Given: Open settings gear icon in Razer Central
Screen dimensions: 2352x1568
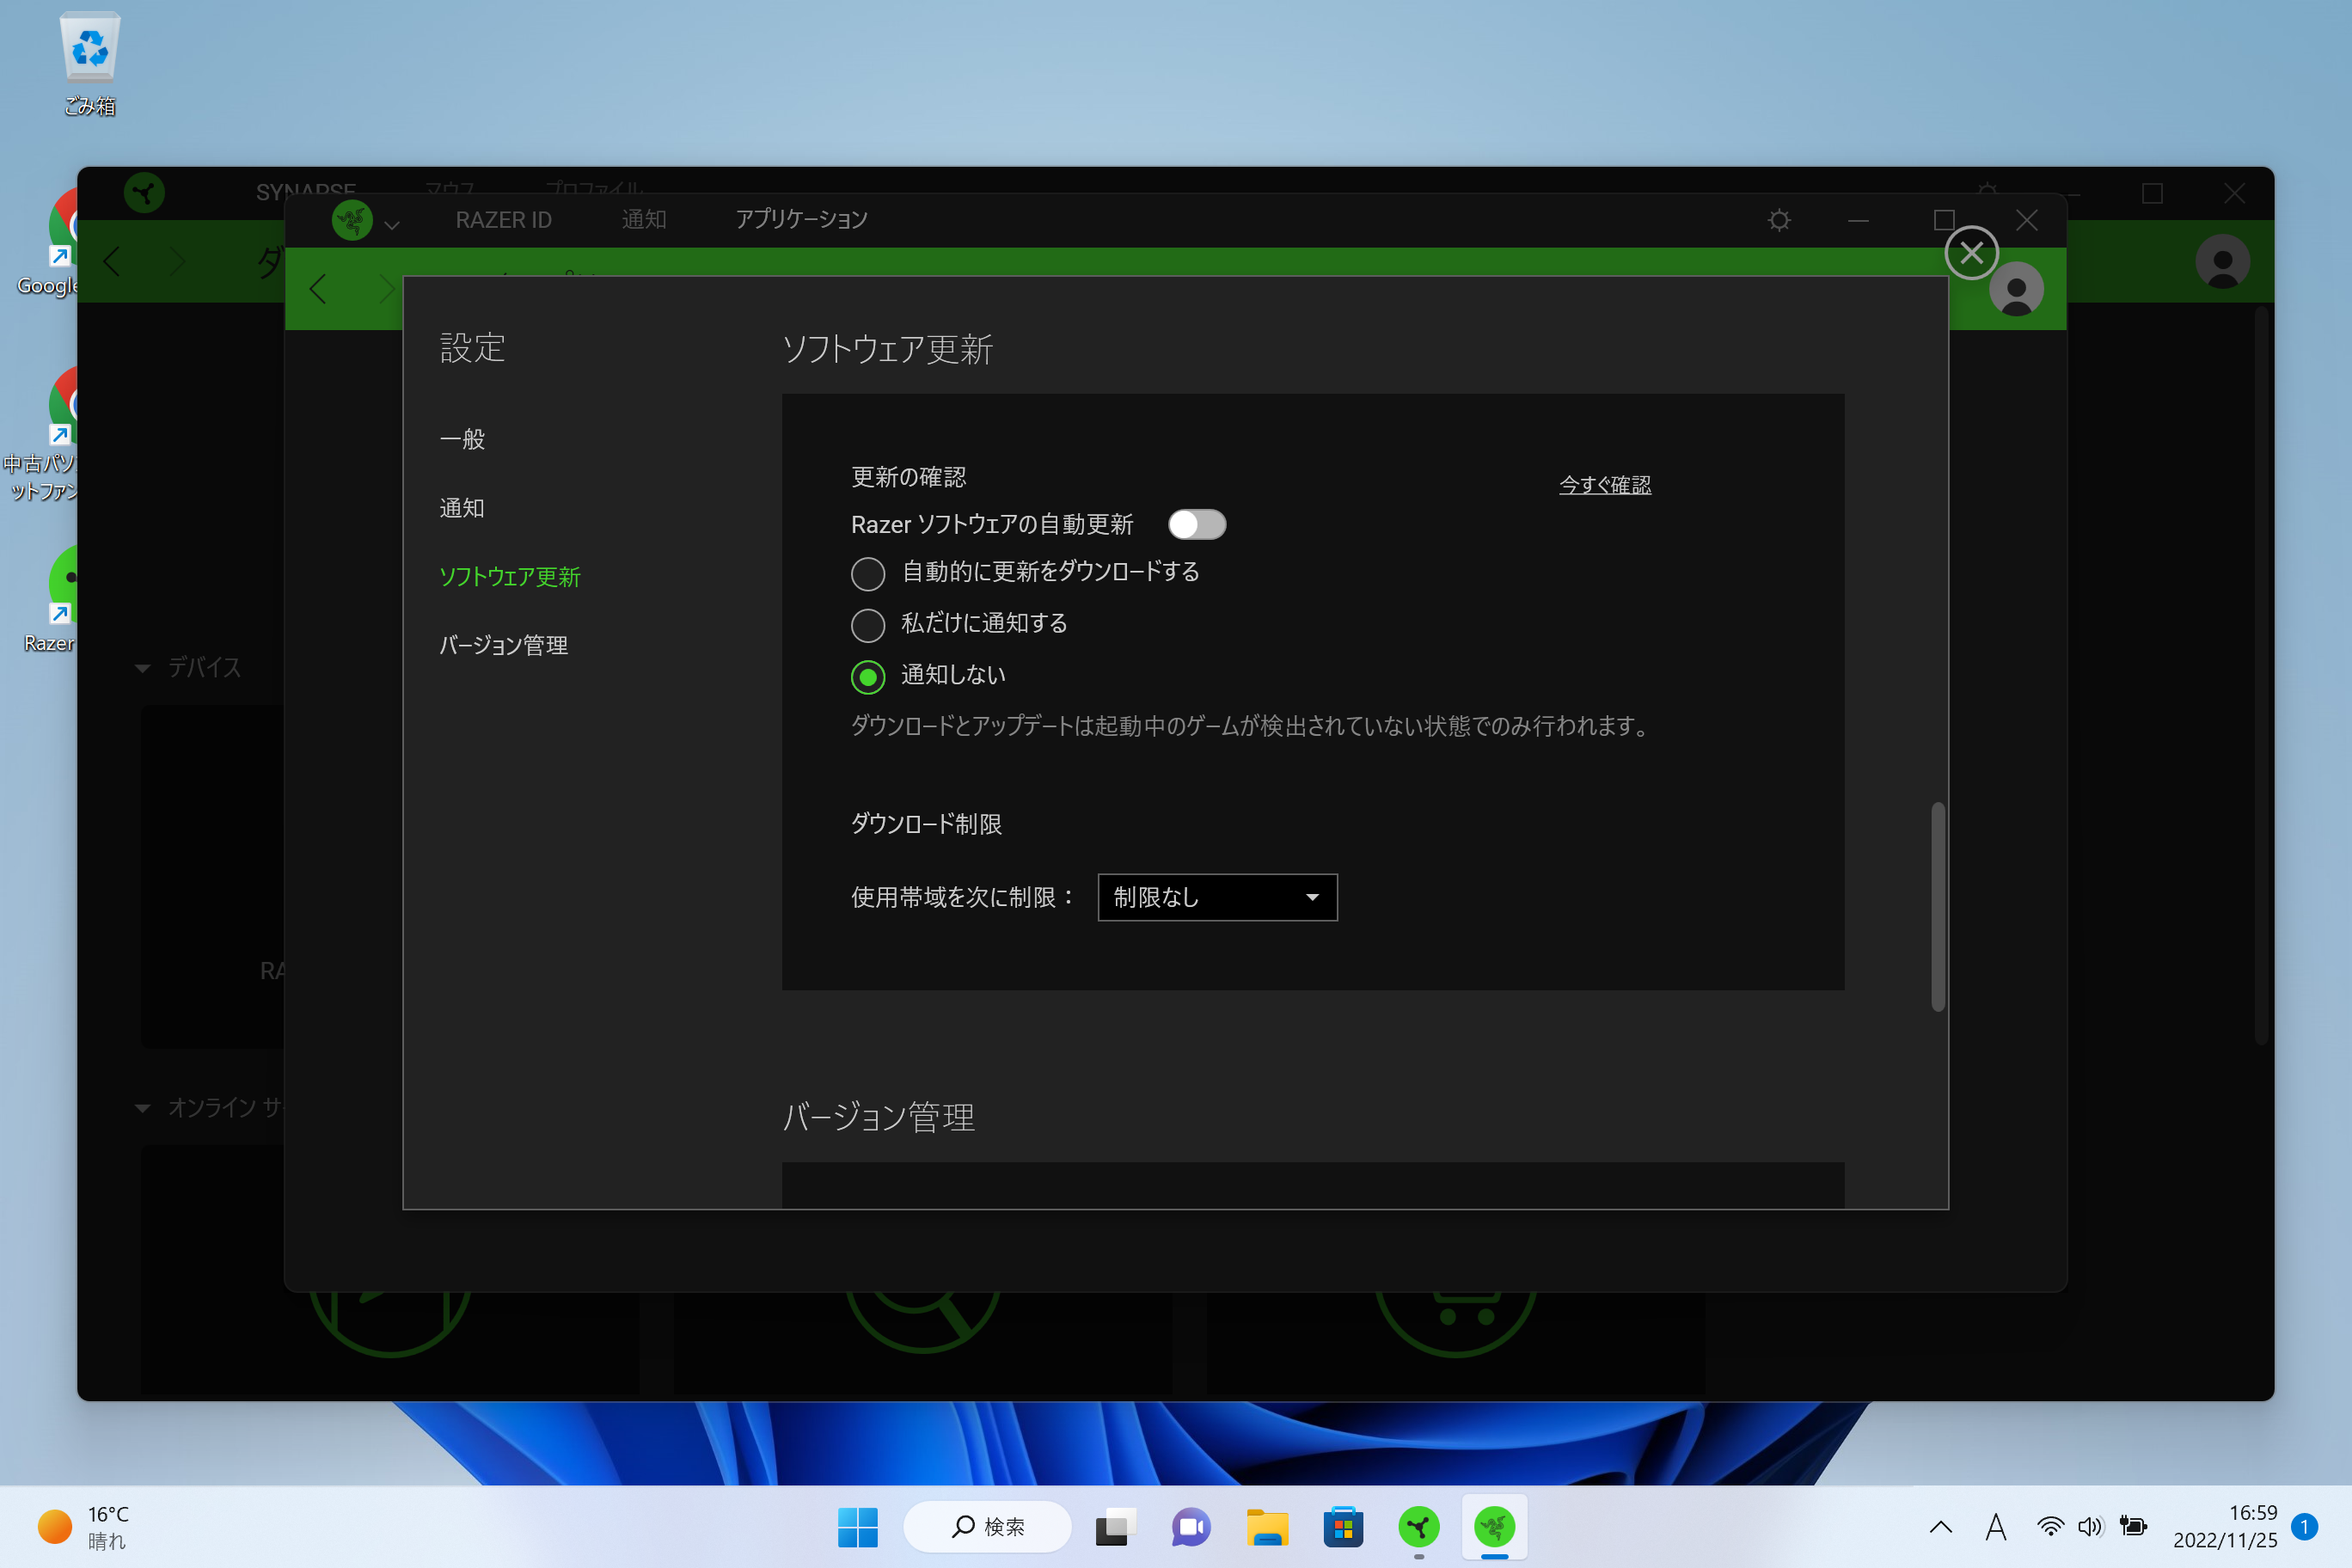Looking at the screenshot, I should click(1779, 220).
